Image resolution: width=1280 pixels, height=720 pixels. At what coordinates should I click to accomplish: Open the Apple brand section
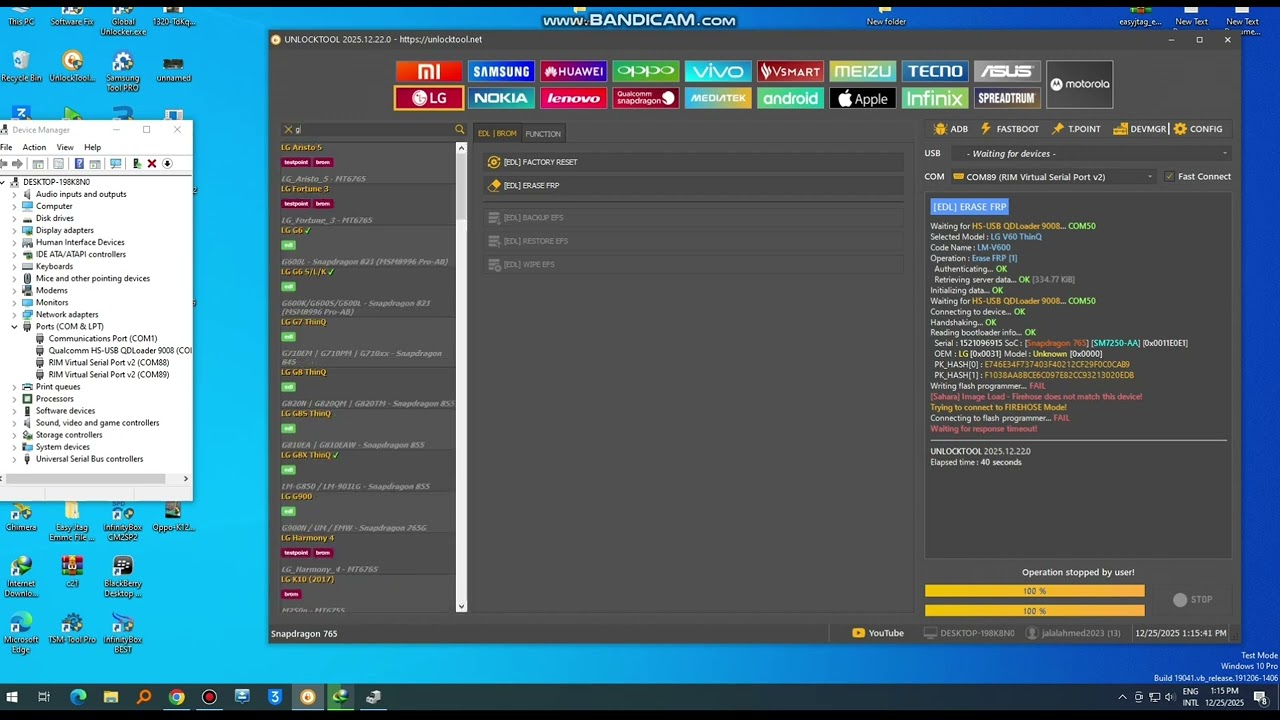point(862,98)
